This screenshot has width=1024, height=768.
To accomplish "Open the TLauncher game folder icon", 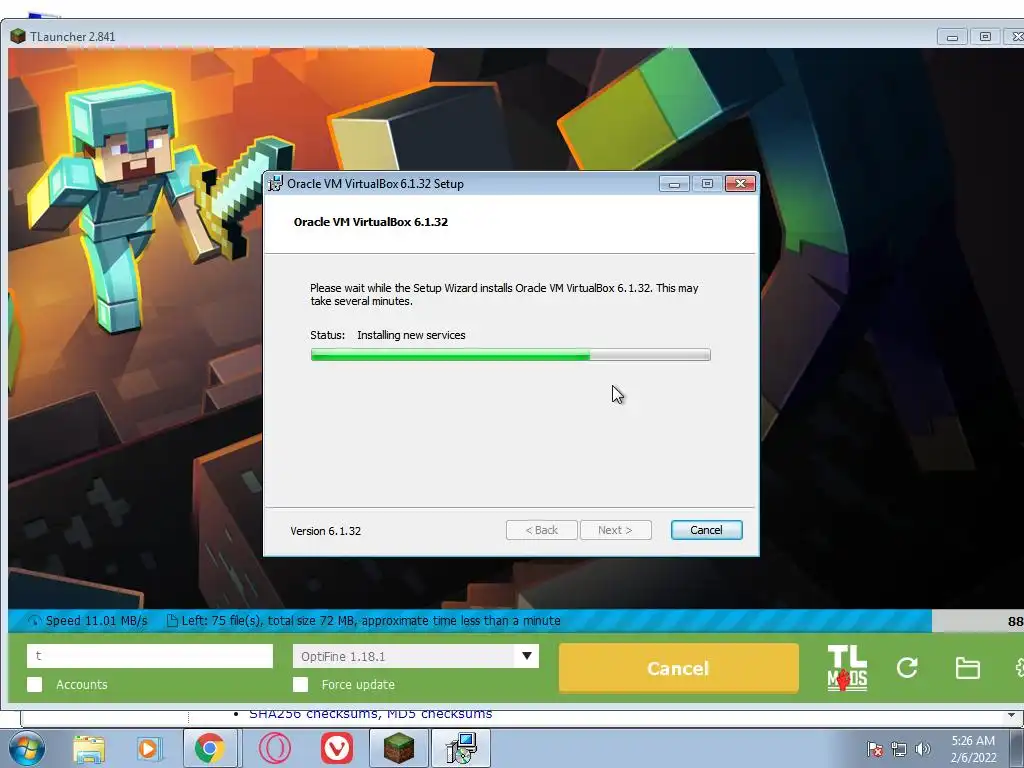I will tap(967, 668).
